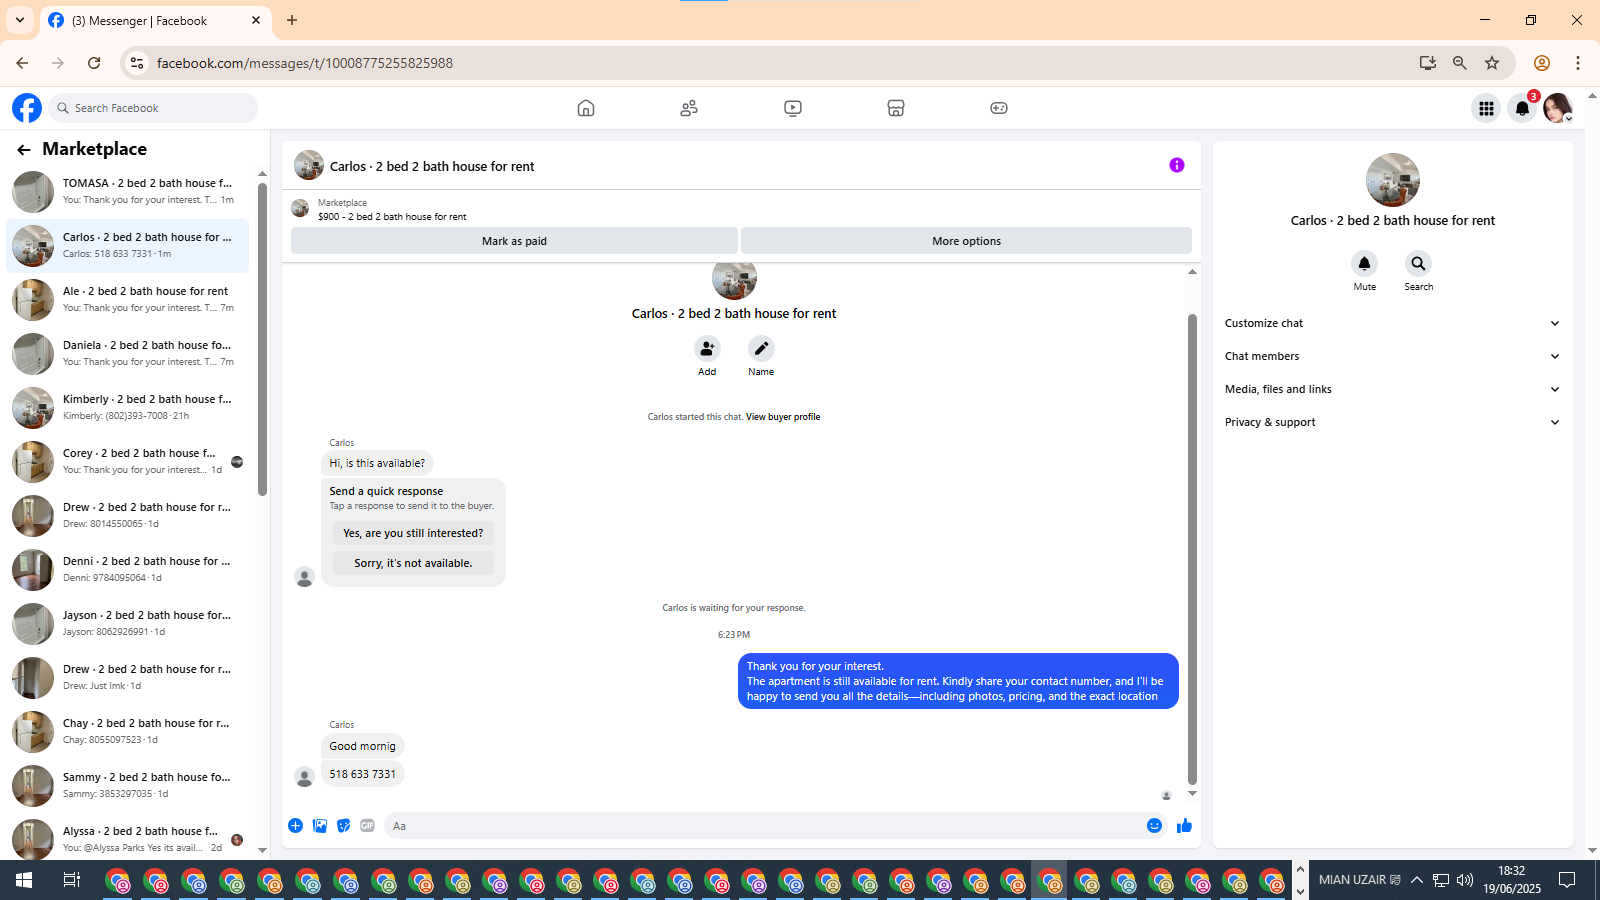Open Task View on the taskbar
The image size is (1600, 900).
point(72,880)
